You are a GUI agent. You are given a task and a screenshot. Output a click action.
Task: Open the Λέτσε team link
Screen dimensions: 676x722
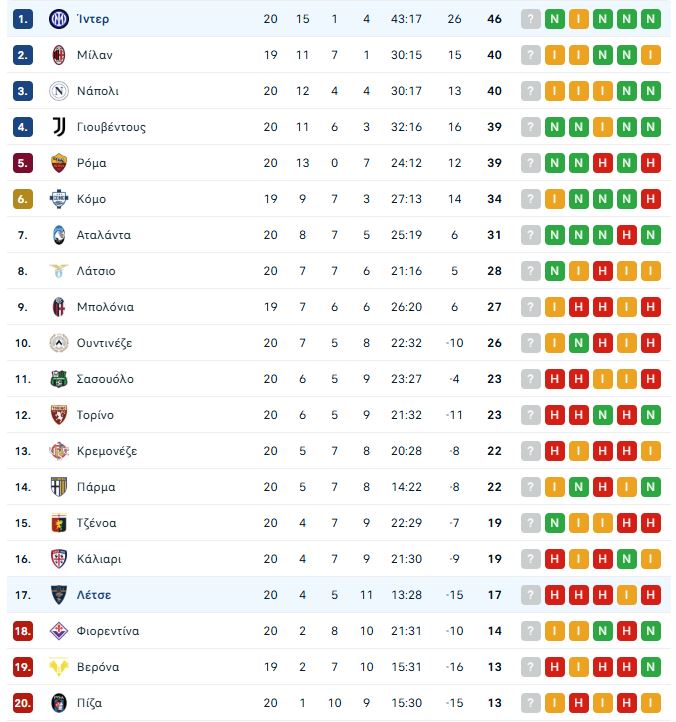coord(94,595)
